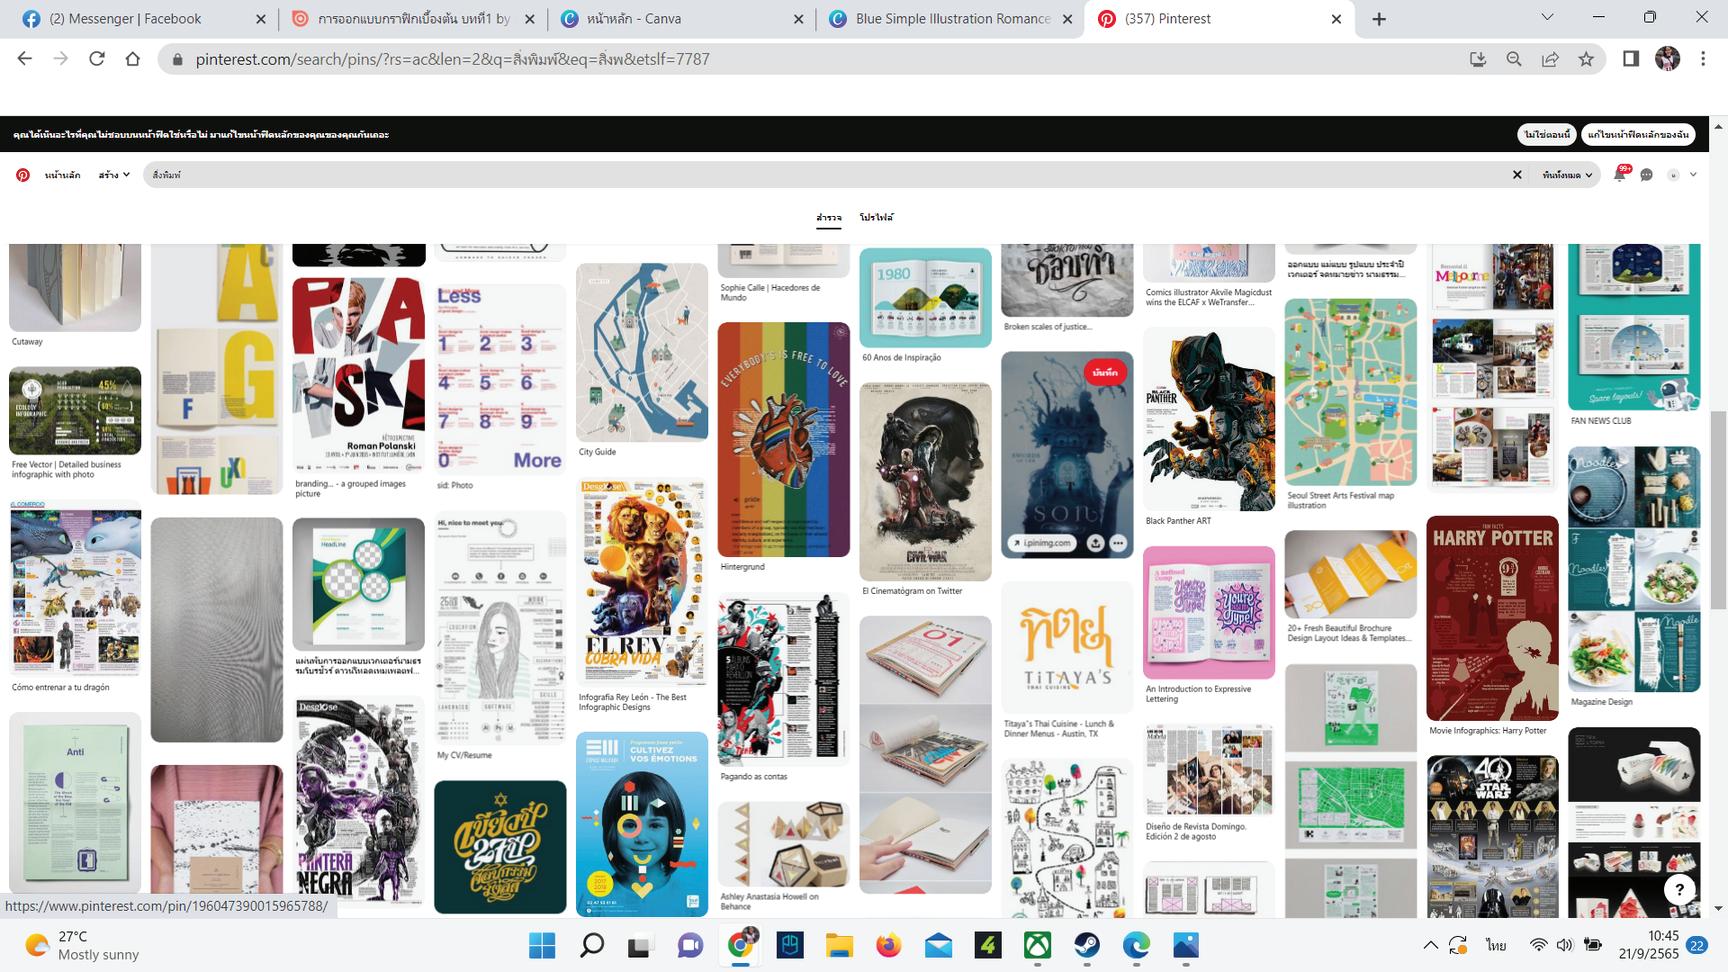Open Windows Start menu

[x=542, y=945]
